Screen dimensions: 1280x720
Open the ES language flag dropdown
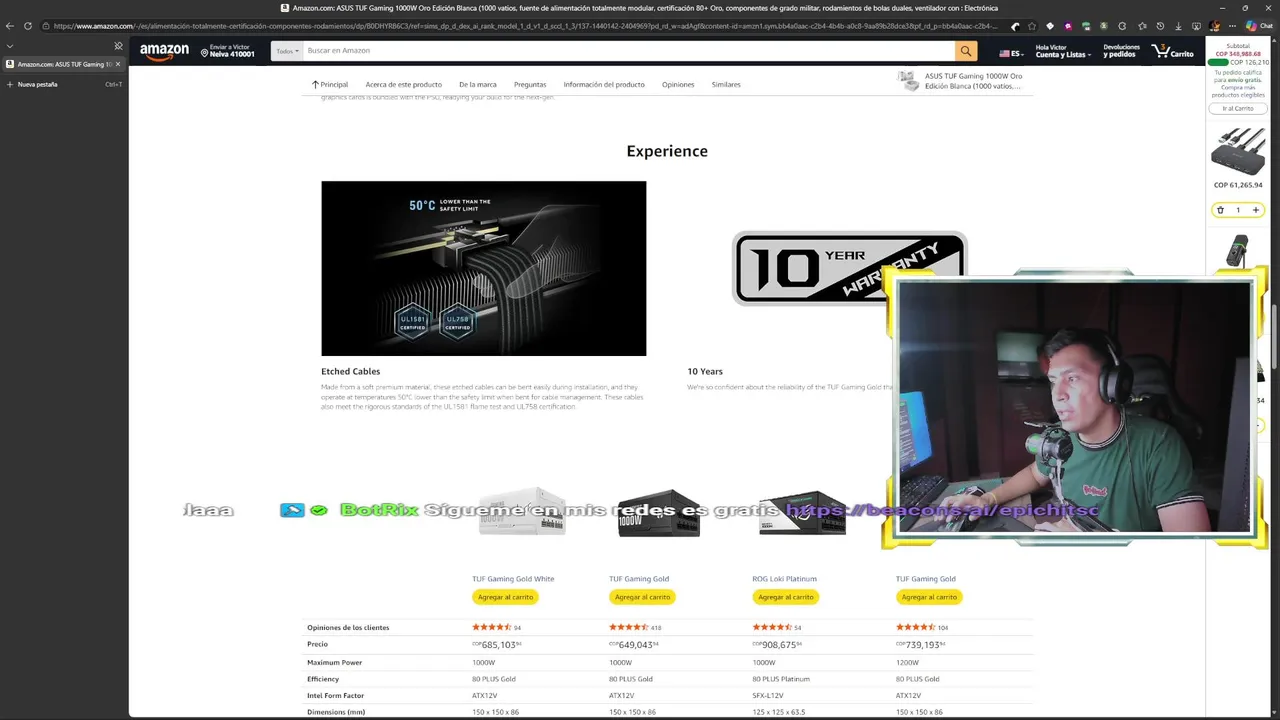coord(1011,53)
